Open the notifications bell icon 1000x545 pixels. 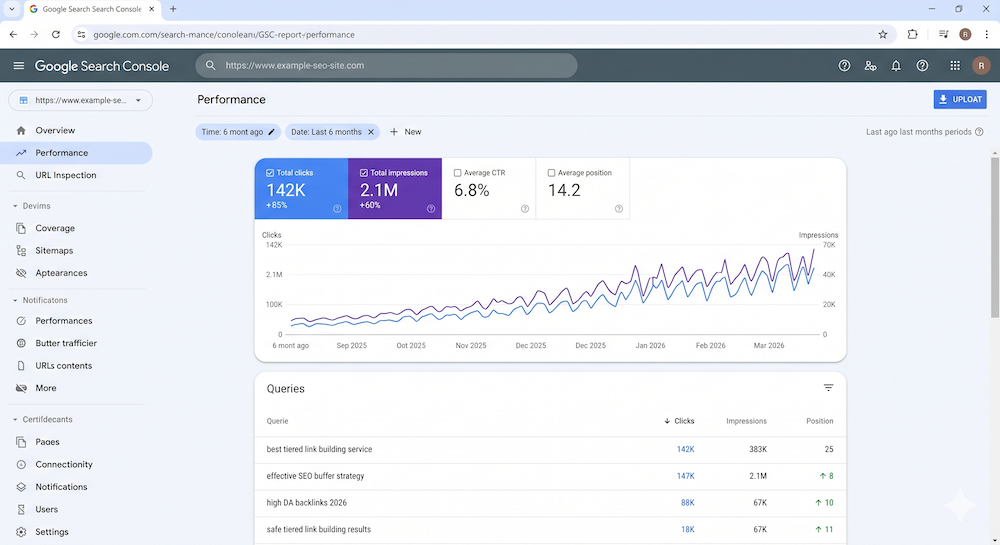896,66
